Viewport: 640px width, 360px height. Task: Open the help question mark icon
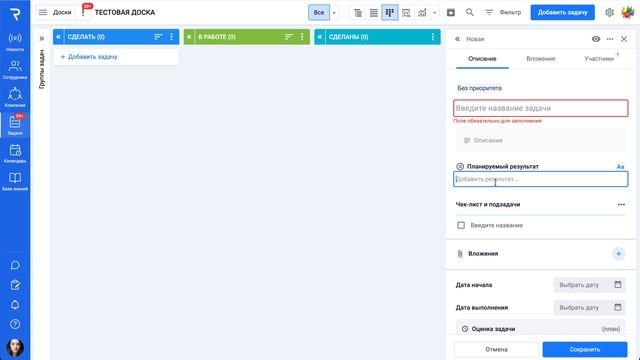[x=15, y=324]
